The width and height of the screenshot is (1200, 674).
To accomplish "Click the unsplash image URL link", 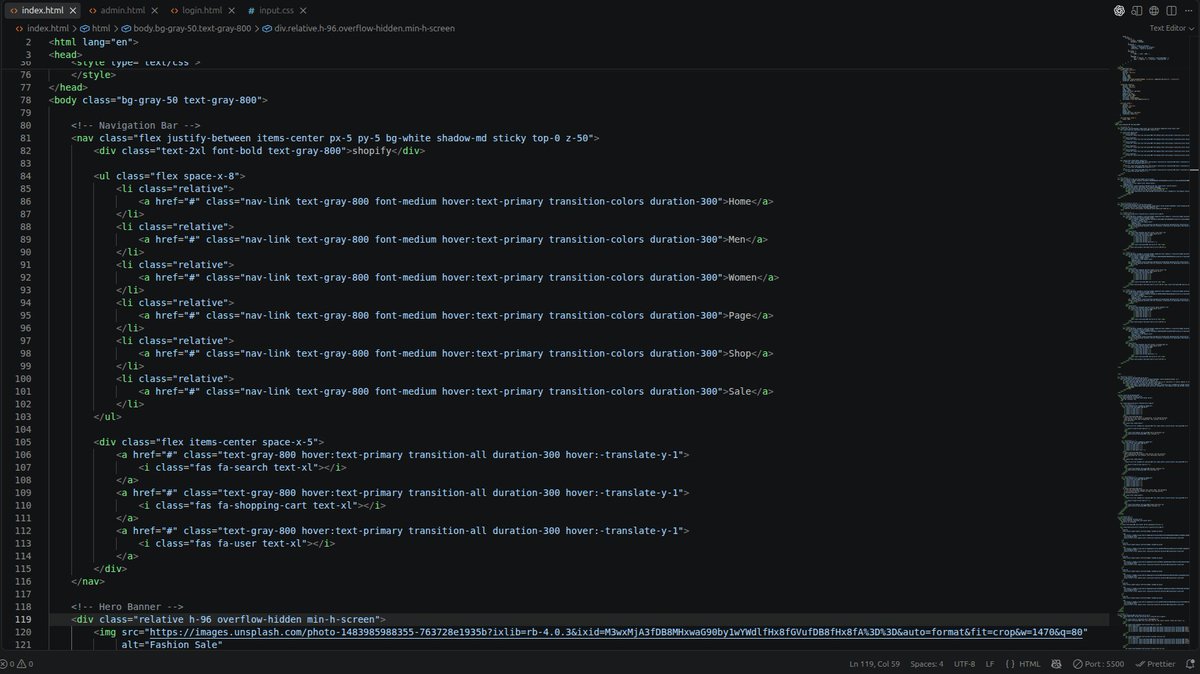I will [x=617, y=632].
